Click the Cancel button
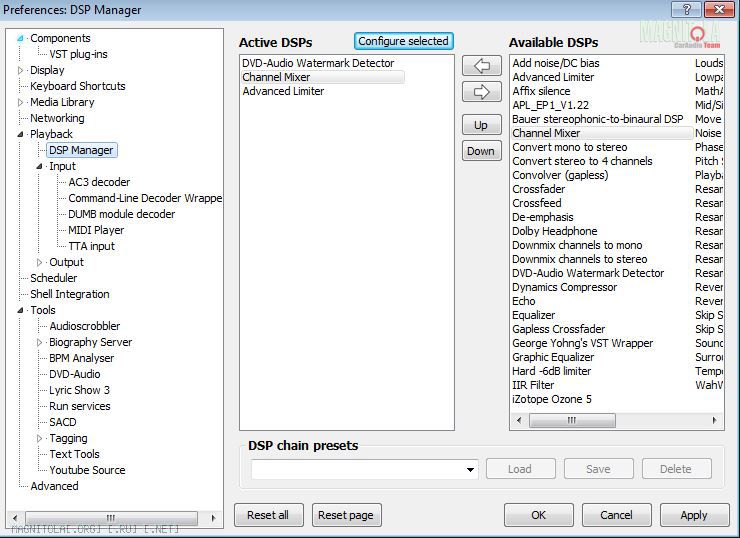The height and width of the screenshot is (538, 740). click(x=616, y=515)
